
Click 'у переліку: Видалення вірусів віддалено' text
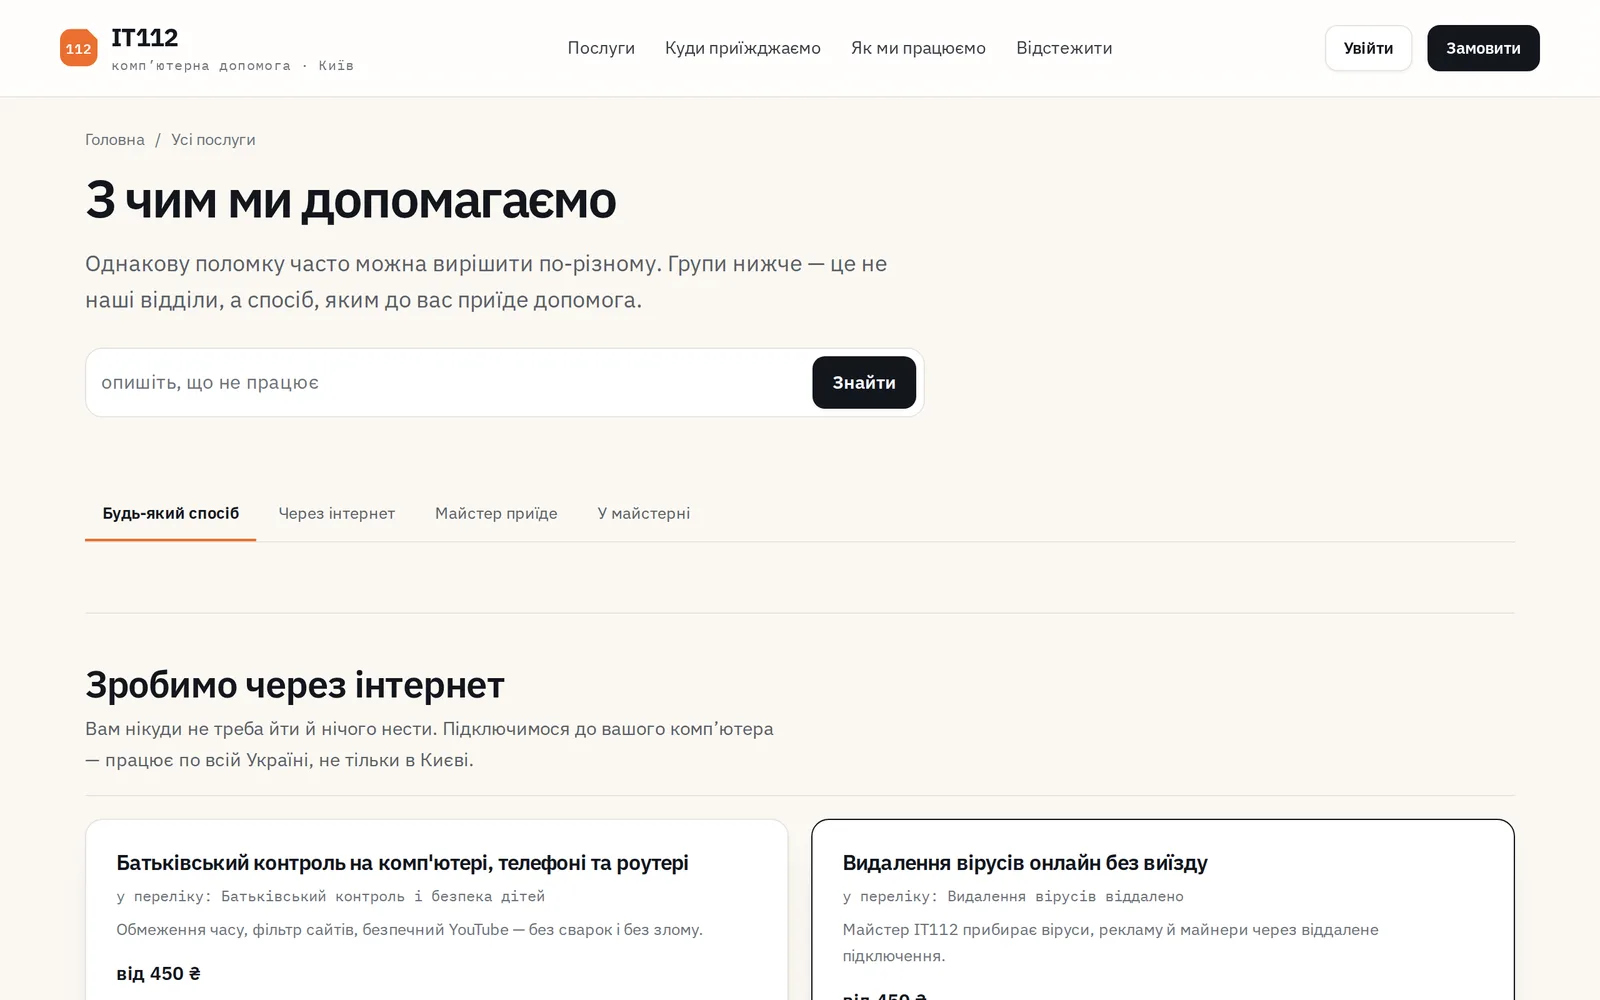[x=1013, y=896]
